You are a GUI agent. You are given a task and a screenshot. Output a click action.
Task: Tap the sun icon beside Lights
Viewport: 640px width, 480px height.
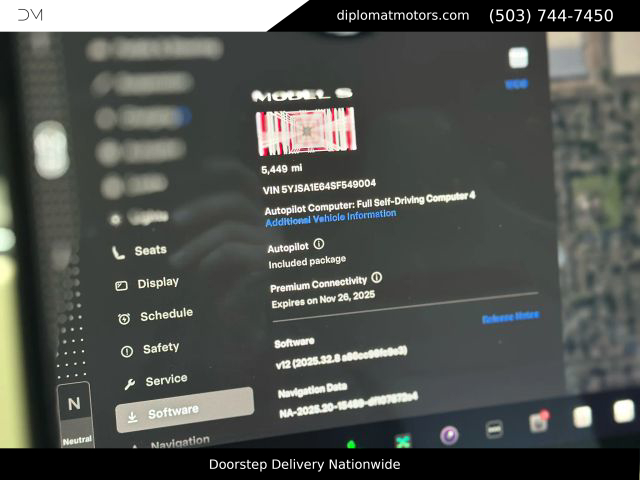coord(116,220)
